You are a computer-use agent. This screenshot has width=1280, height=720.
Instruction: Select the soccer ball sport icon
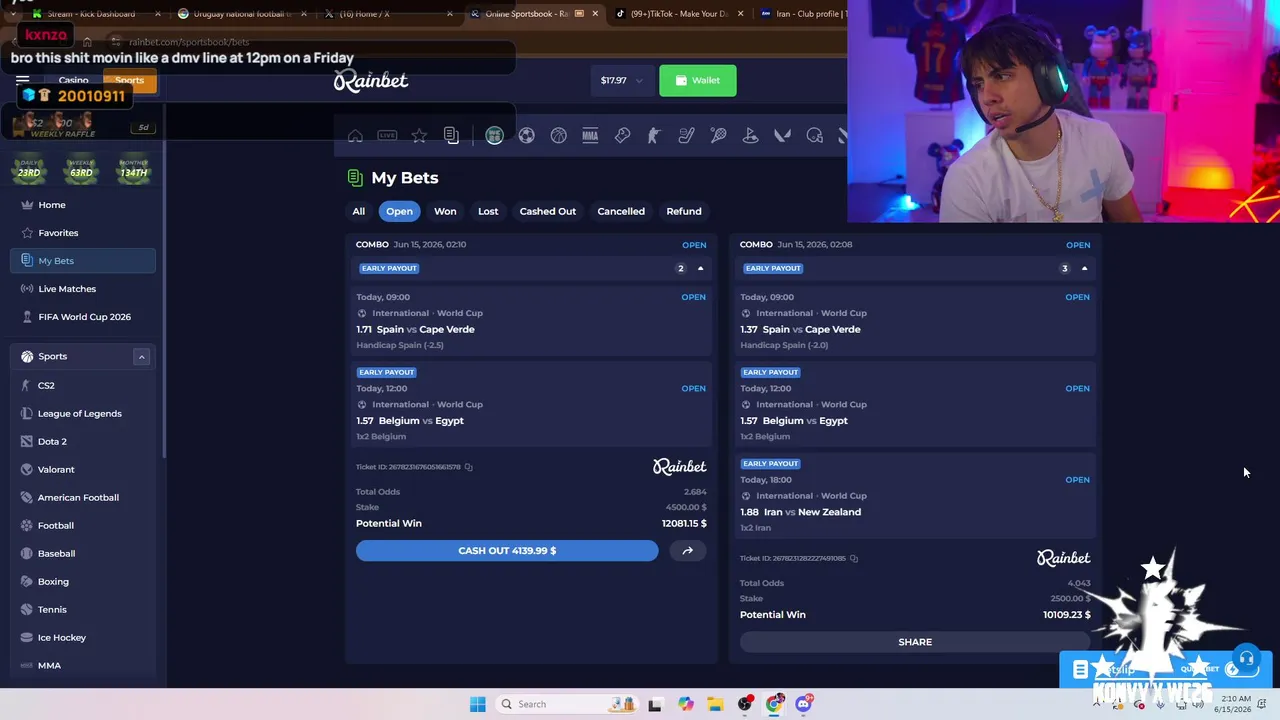(x=526, y=136)
